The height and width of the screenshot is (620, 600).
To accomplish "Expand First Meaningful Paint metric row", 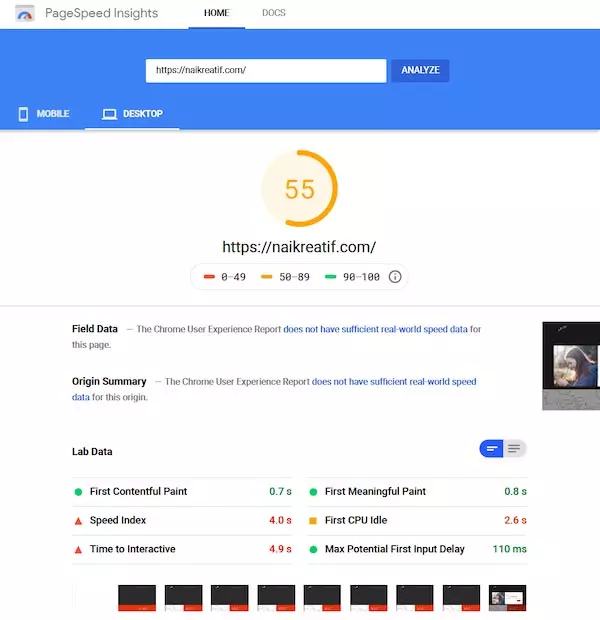I will point(417,492).
